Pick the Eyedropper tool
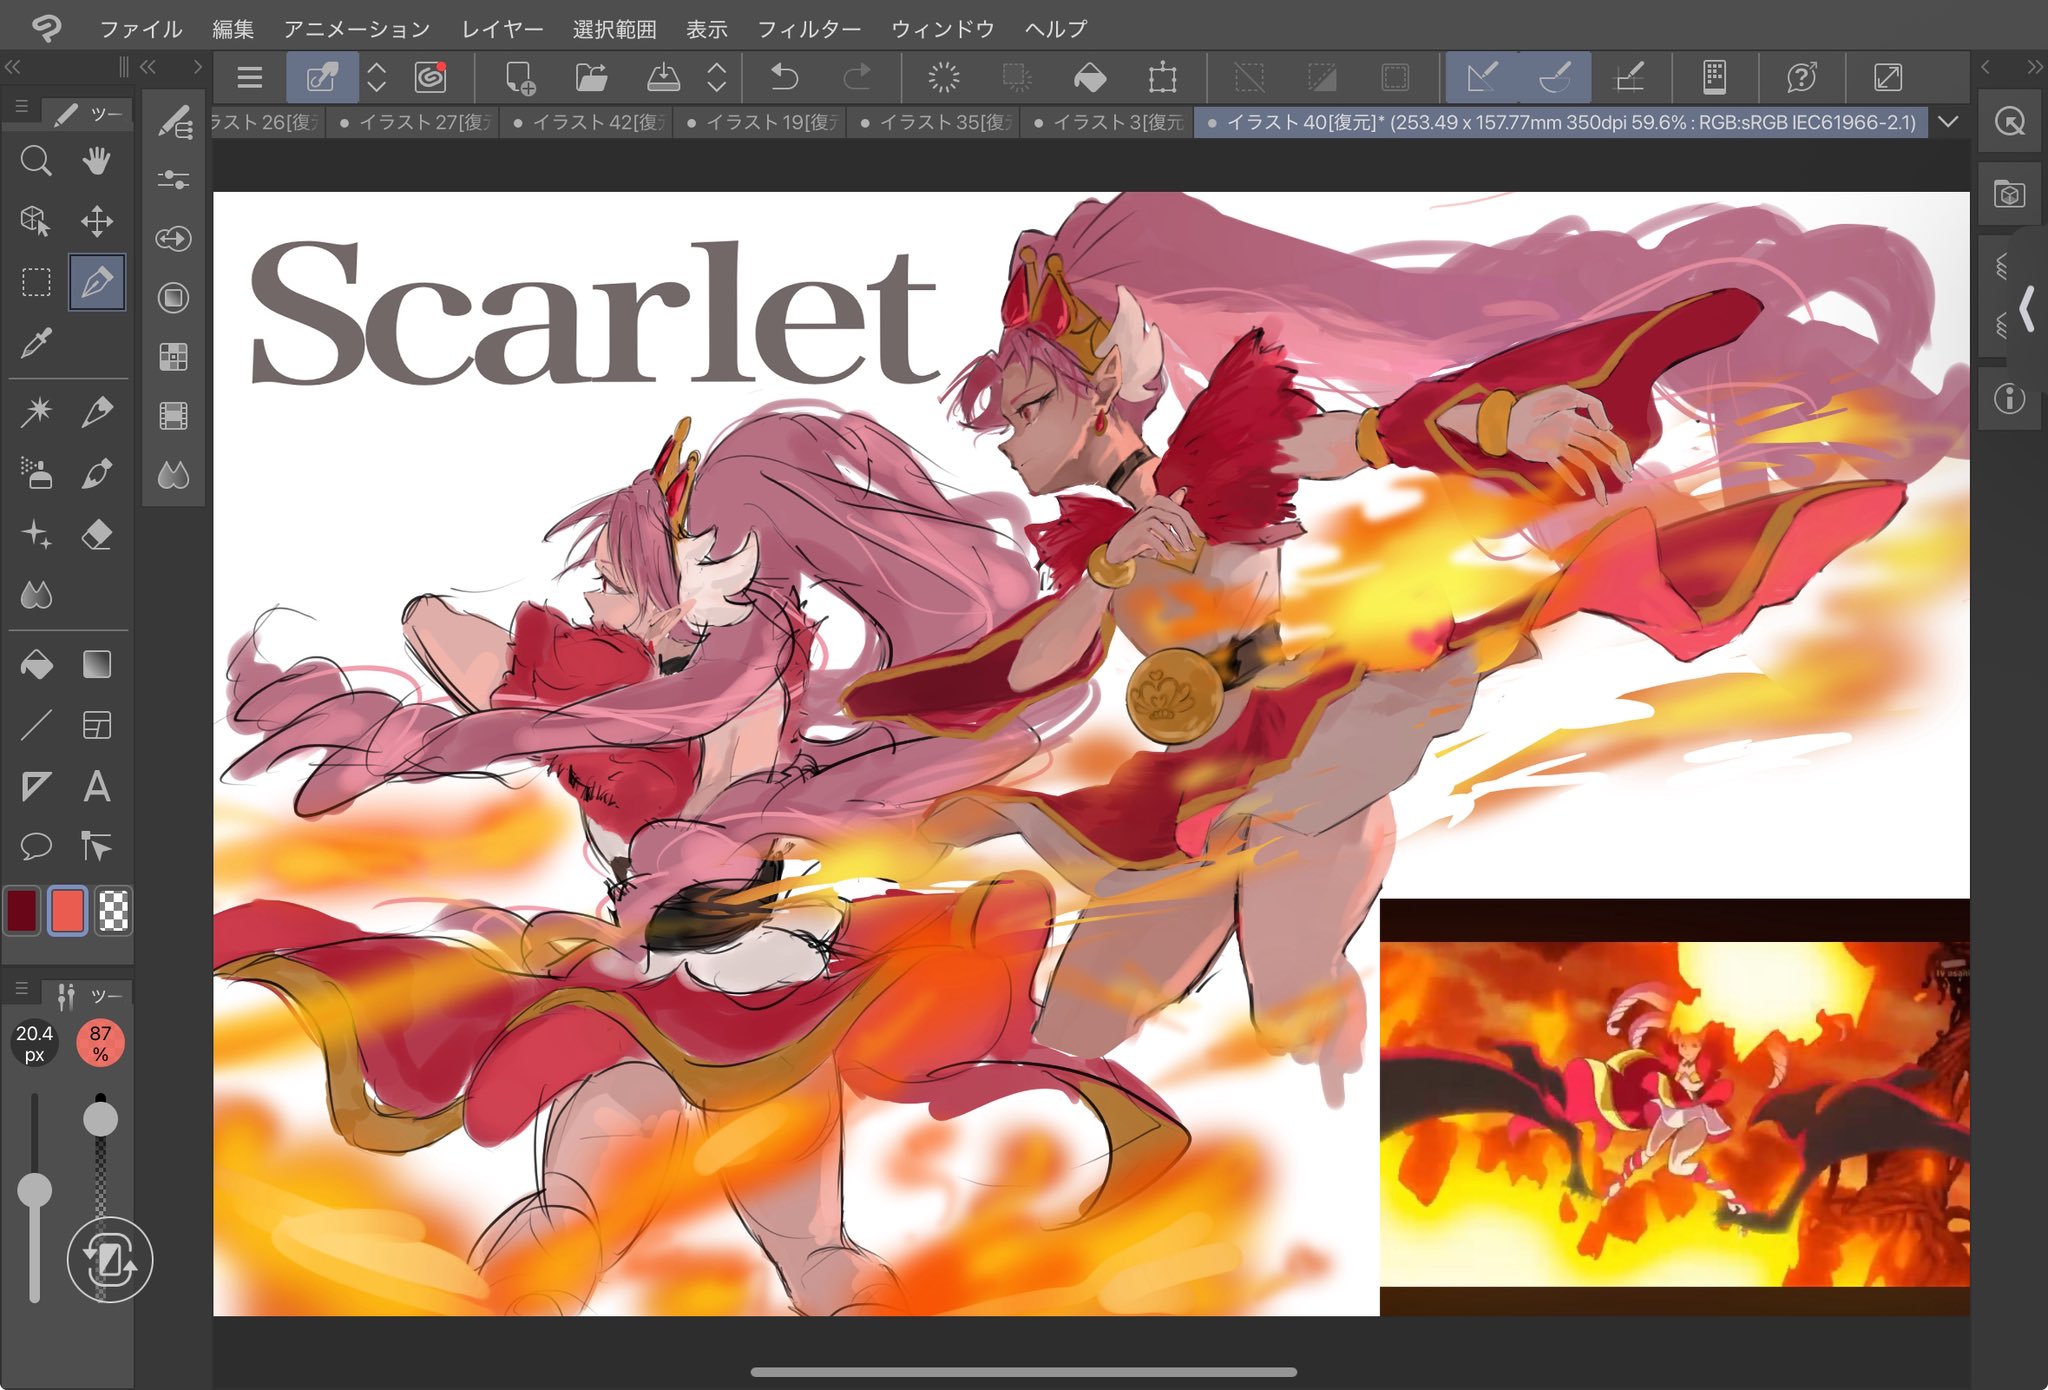 point(36,343)
